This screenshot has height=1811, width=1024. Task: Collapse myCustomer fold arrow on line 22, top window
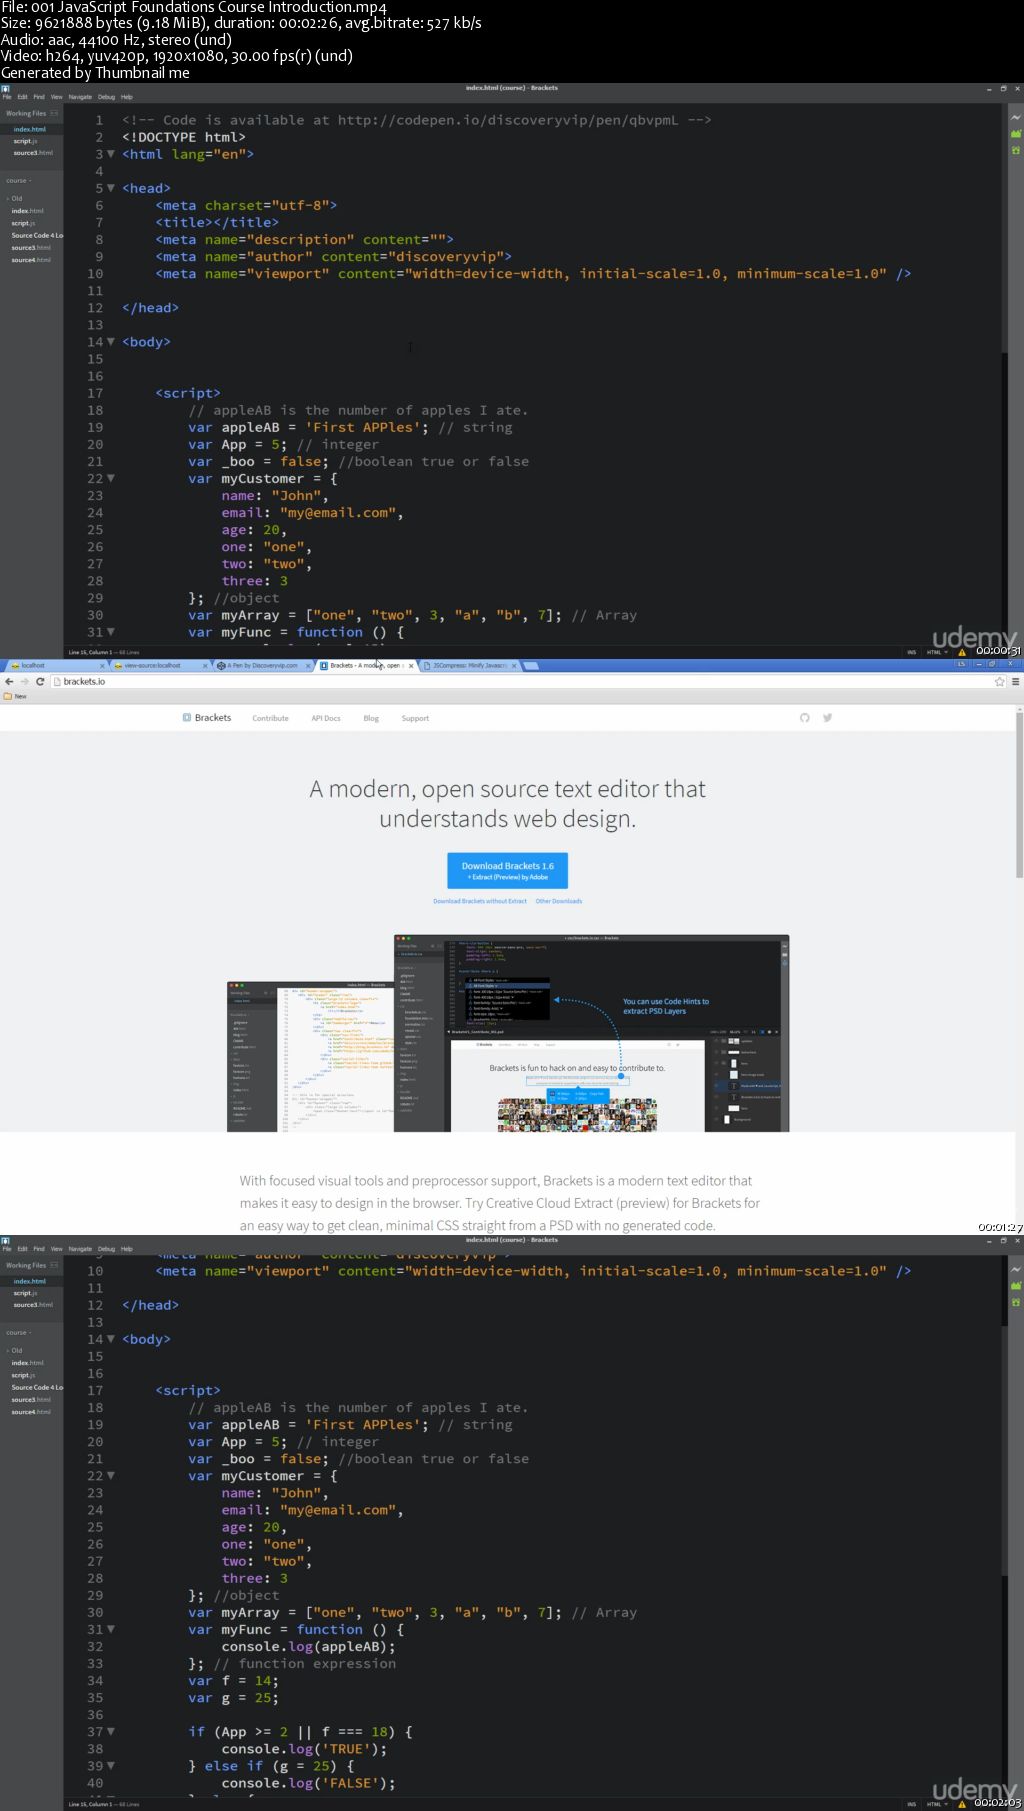tap(111, 478)
